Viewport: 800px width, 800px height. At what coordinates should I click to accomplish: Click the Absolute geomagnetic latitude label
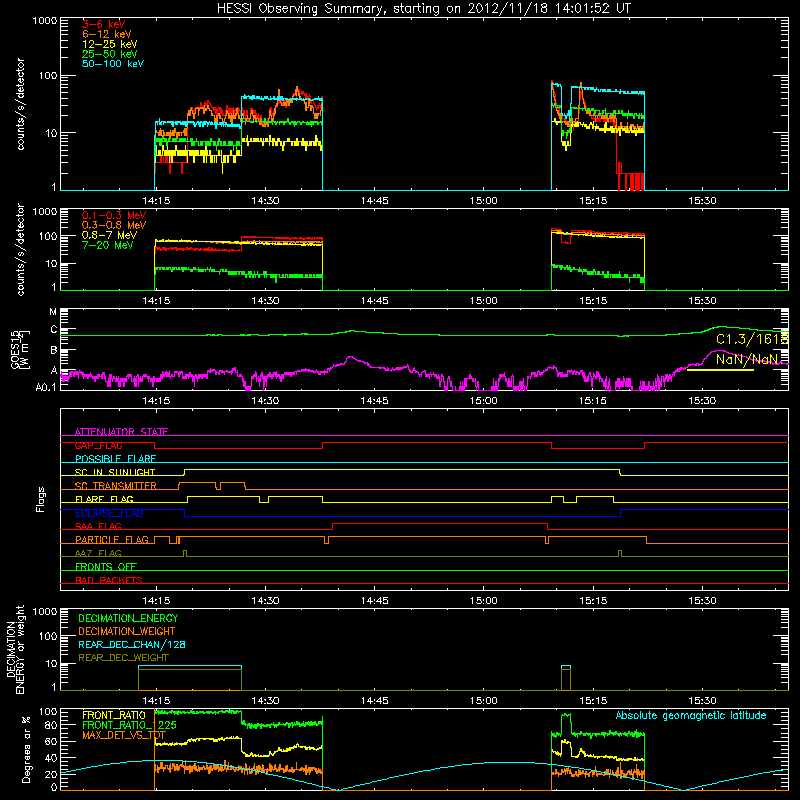click(x=691, y=716)
